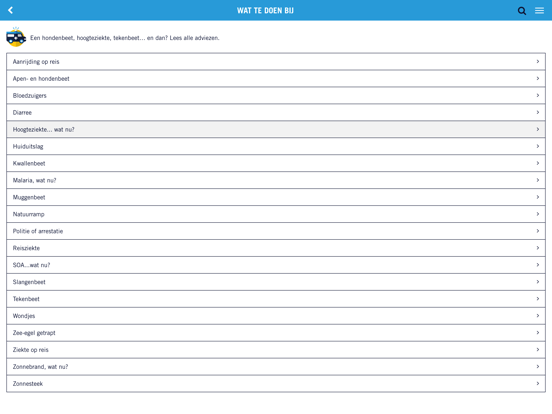Screen dimensions: 552x414
Task: Open 'Zee-egel getrapt' advice
Action: coord(276,333)
